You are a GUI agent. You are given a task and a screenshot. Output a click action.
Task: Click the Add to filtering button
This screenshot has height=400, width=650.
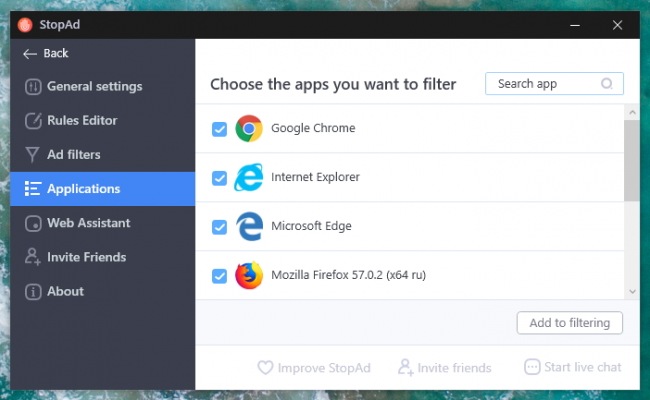[x=570, y=322]
